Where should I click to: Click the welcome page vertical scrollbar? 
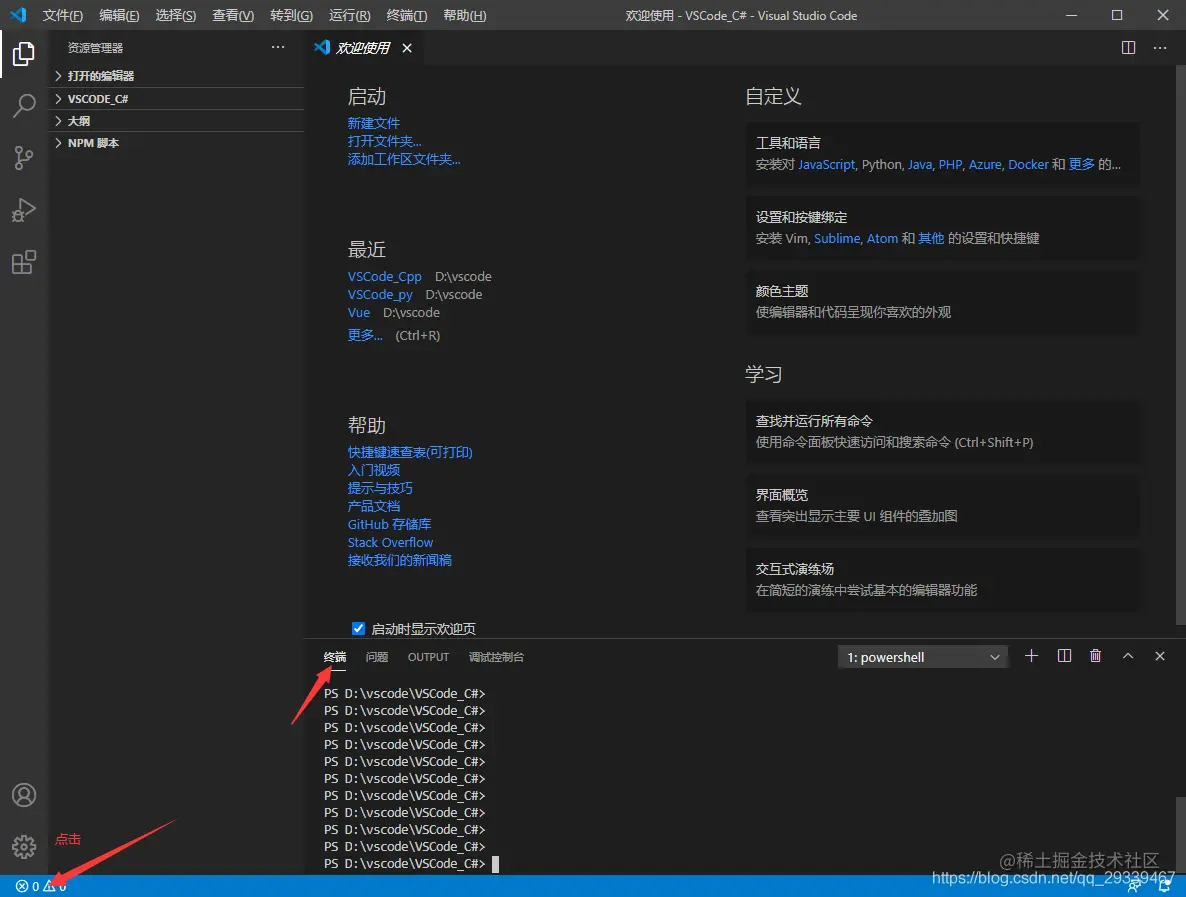pyautogui.click(x=1181, y=344)
